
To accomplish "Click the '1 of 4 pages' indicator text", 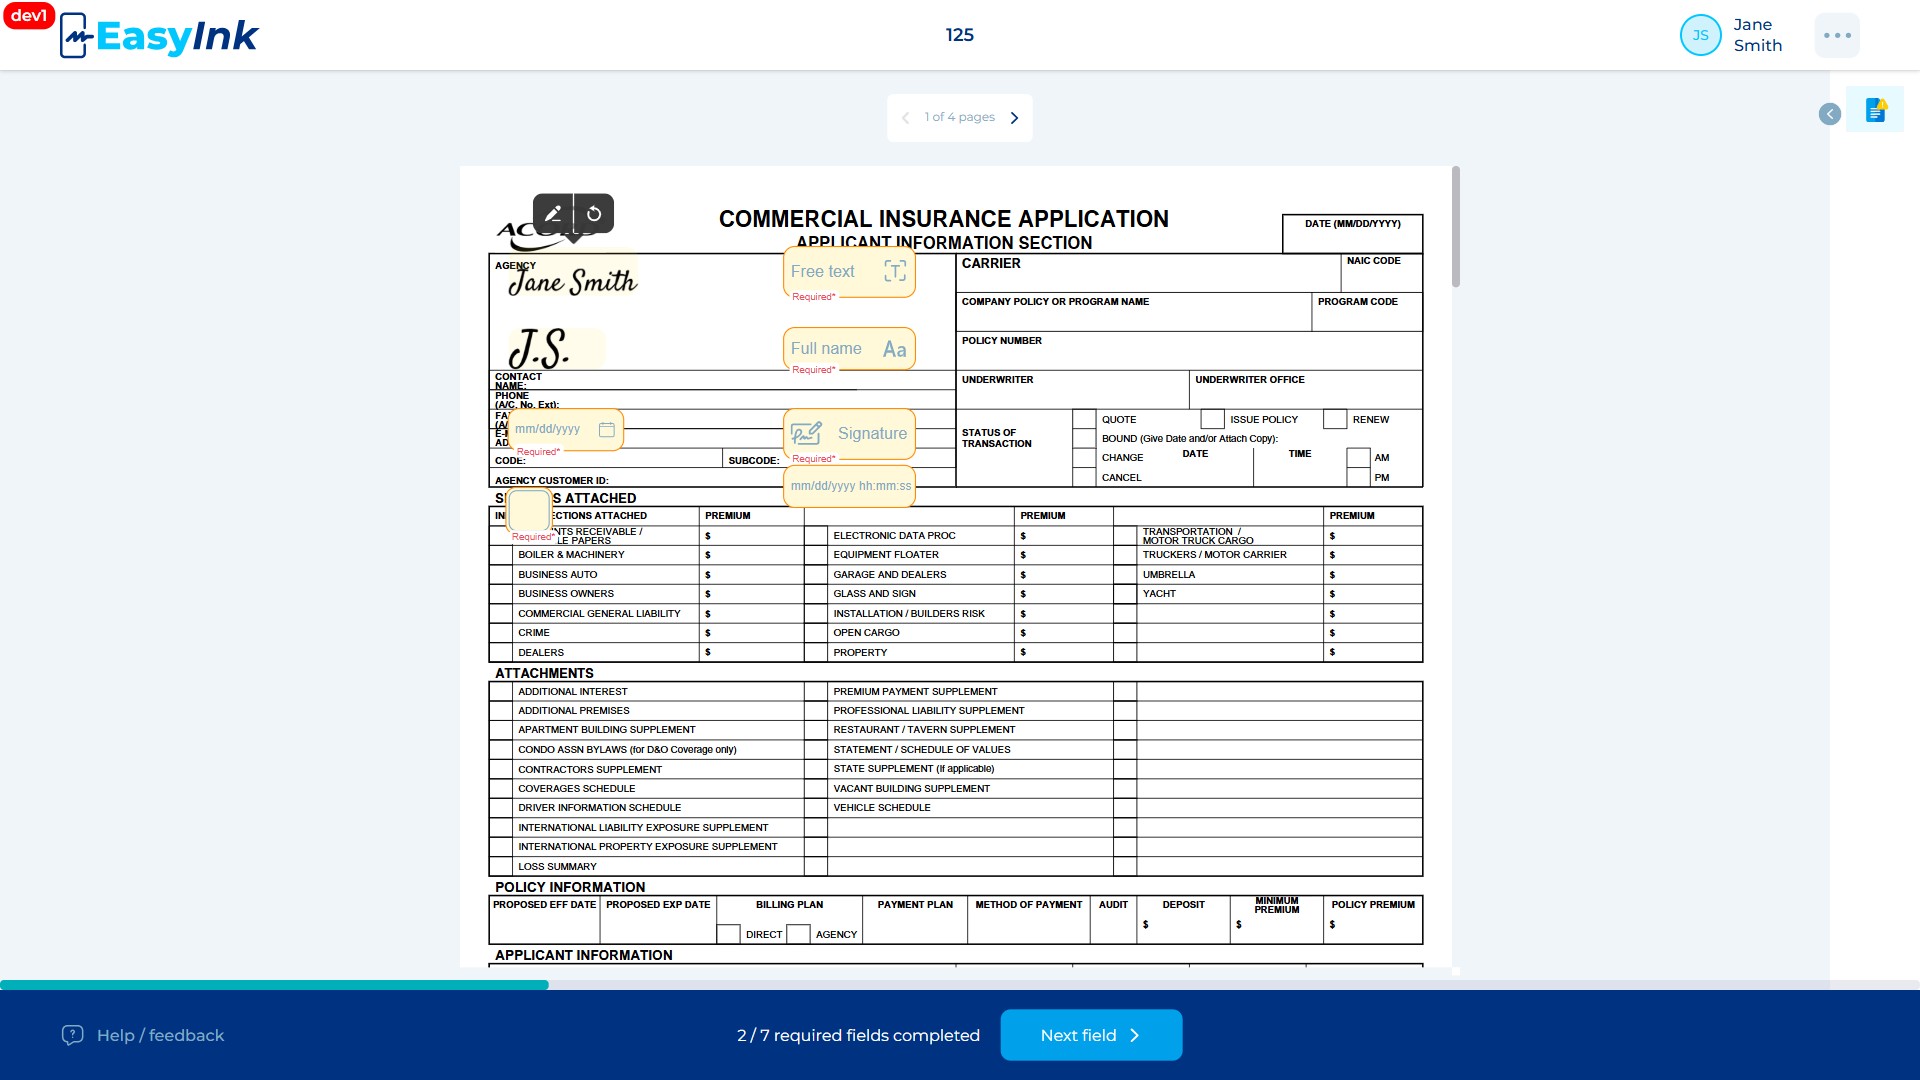I will tap(960, 117).
